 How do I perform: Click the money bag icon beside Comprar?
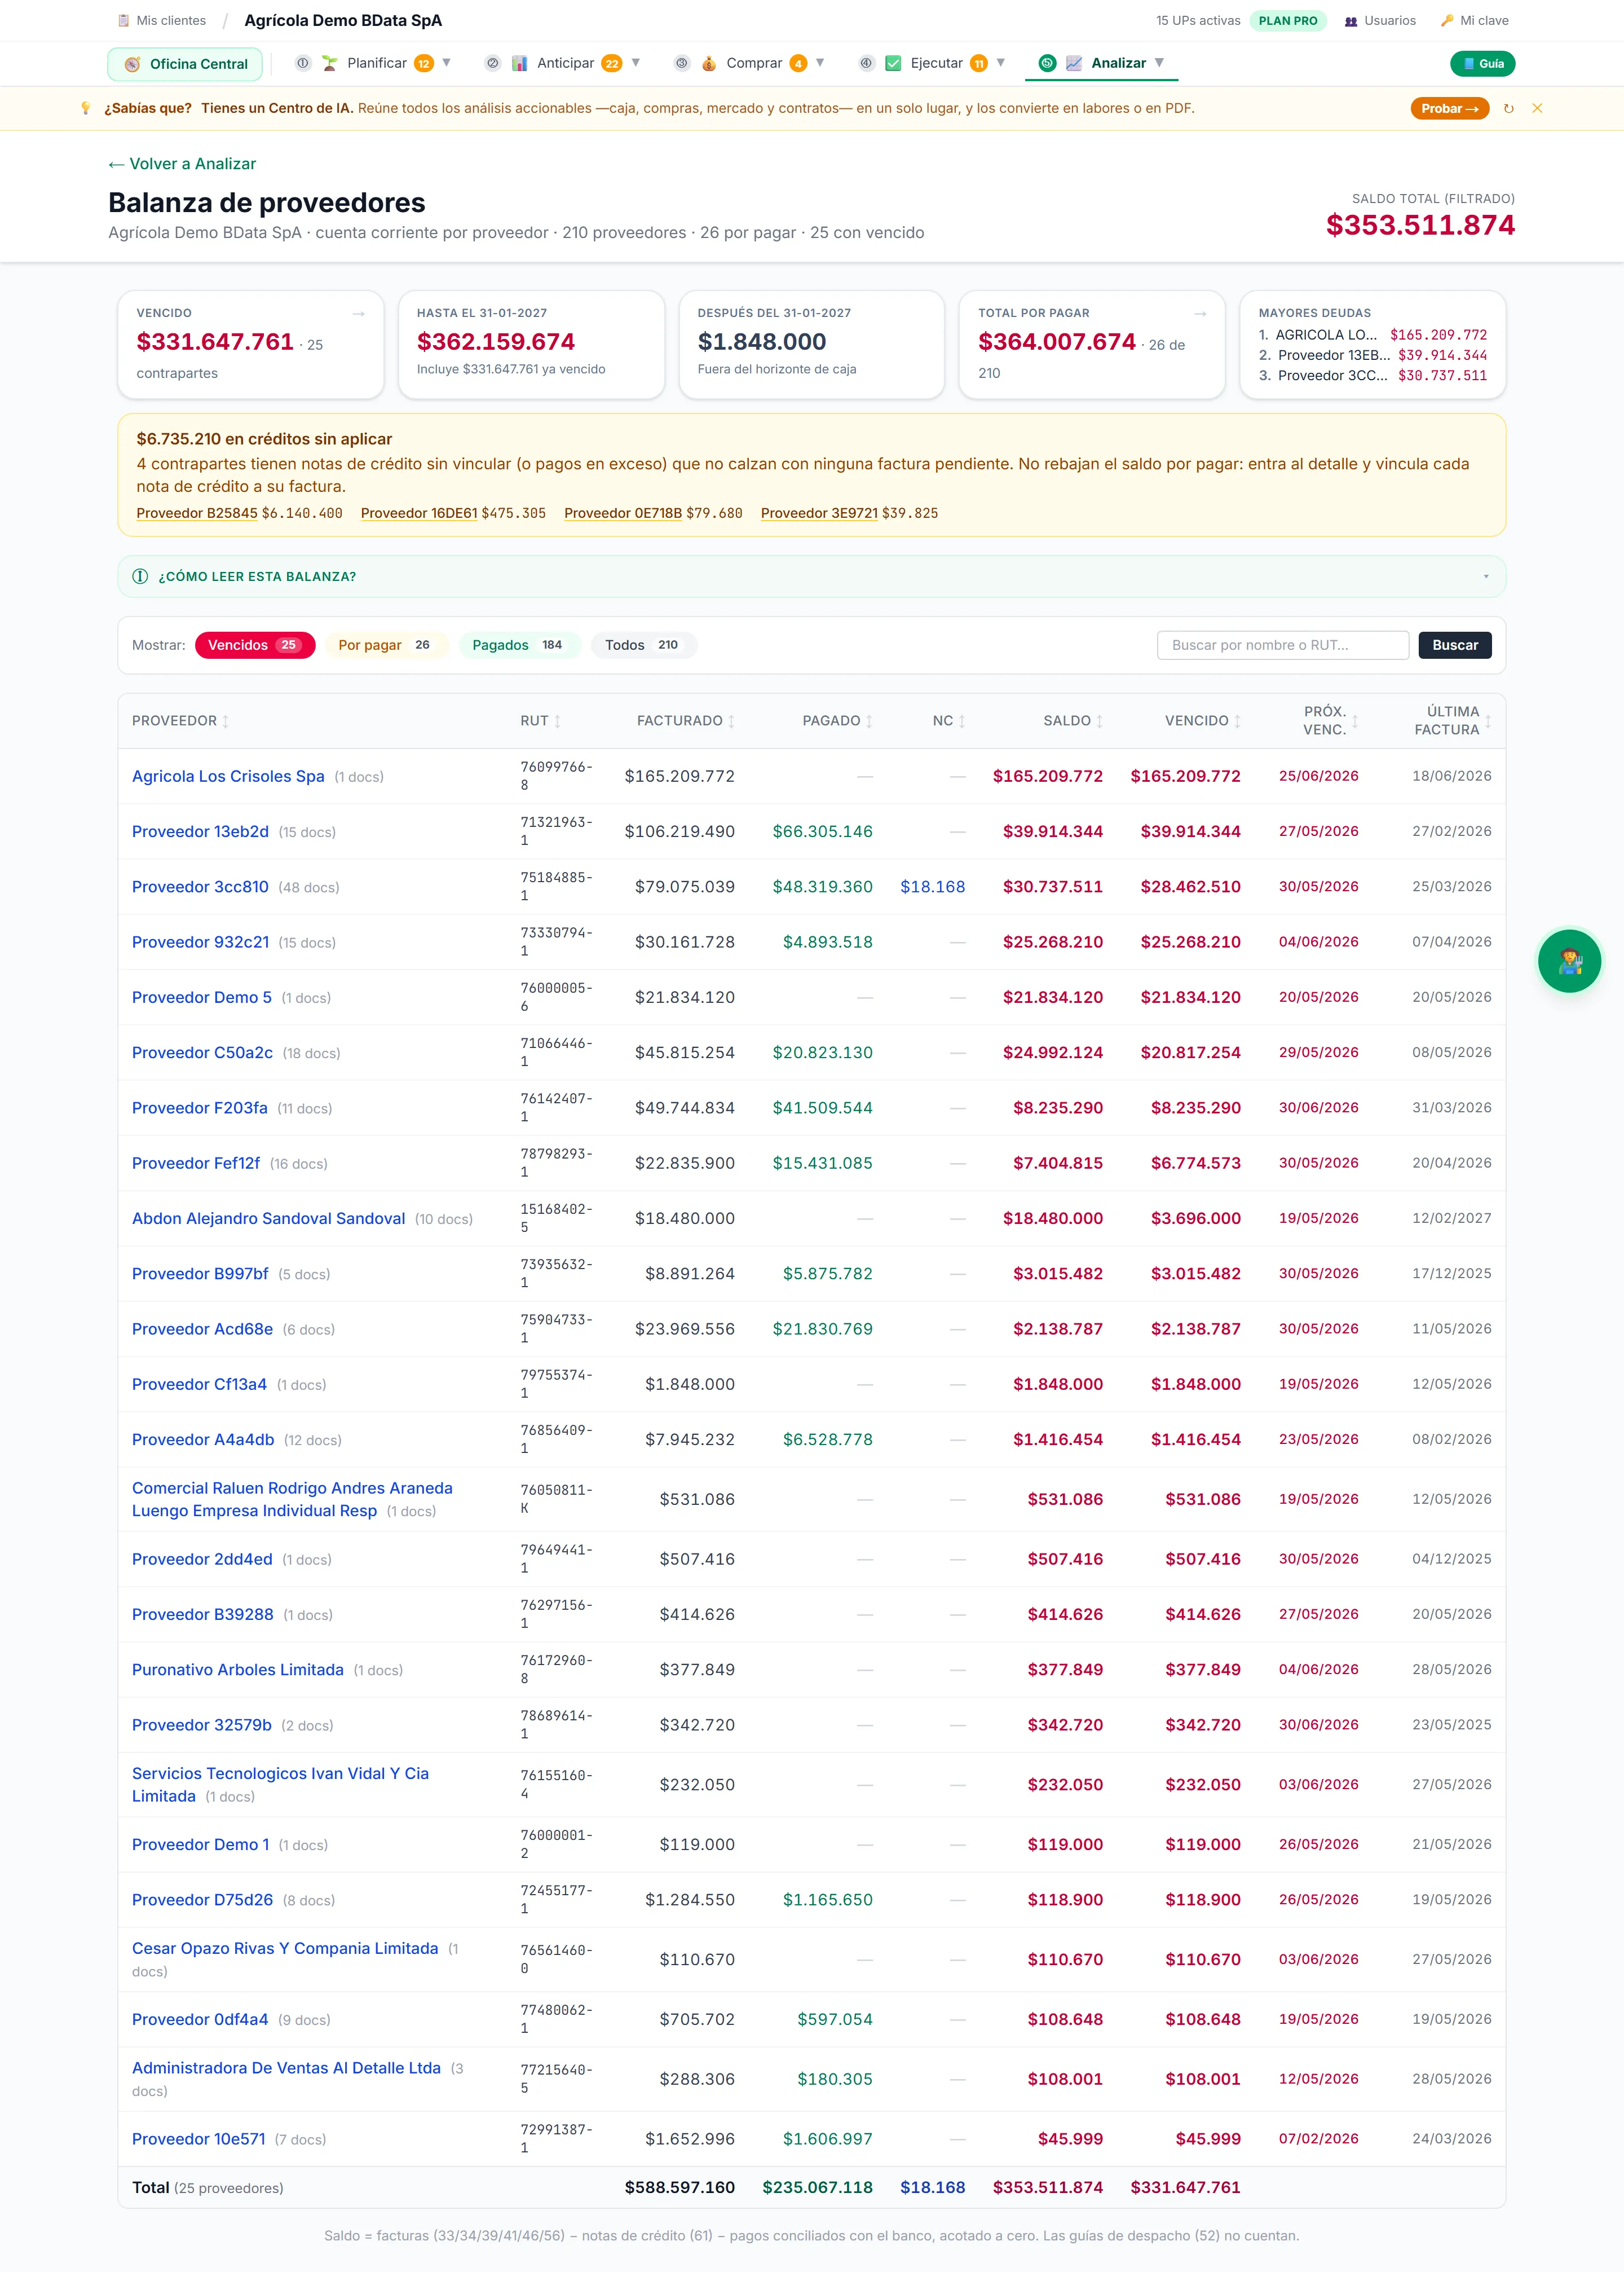tap(708, 63)
